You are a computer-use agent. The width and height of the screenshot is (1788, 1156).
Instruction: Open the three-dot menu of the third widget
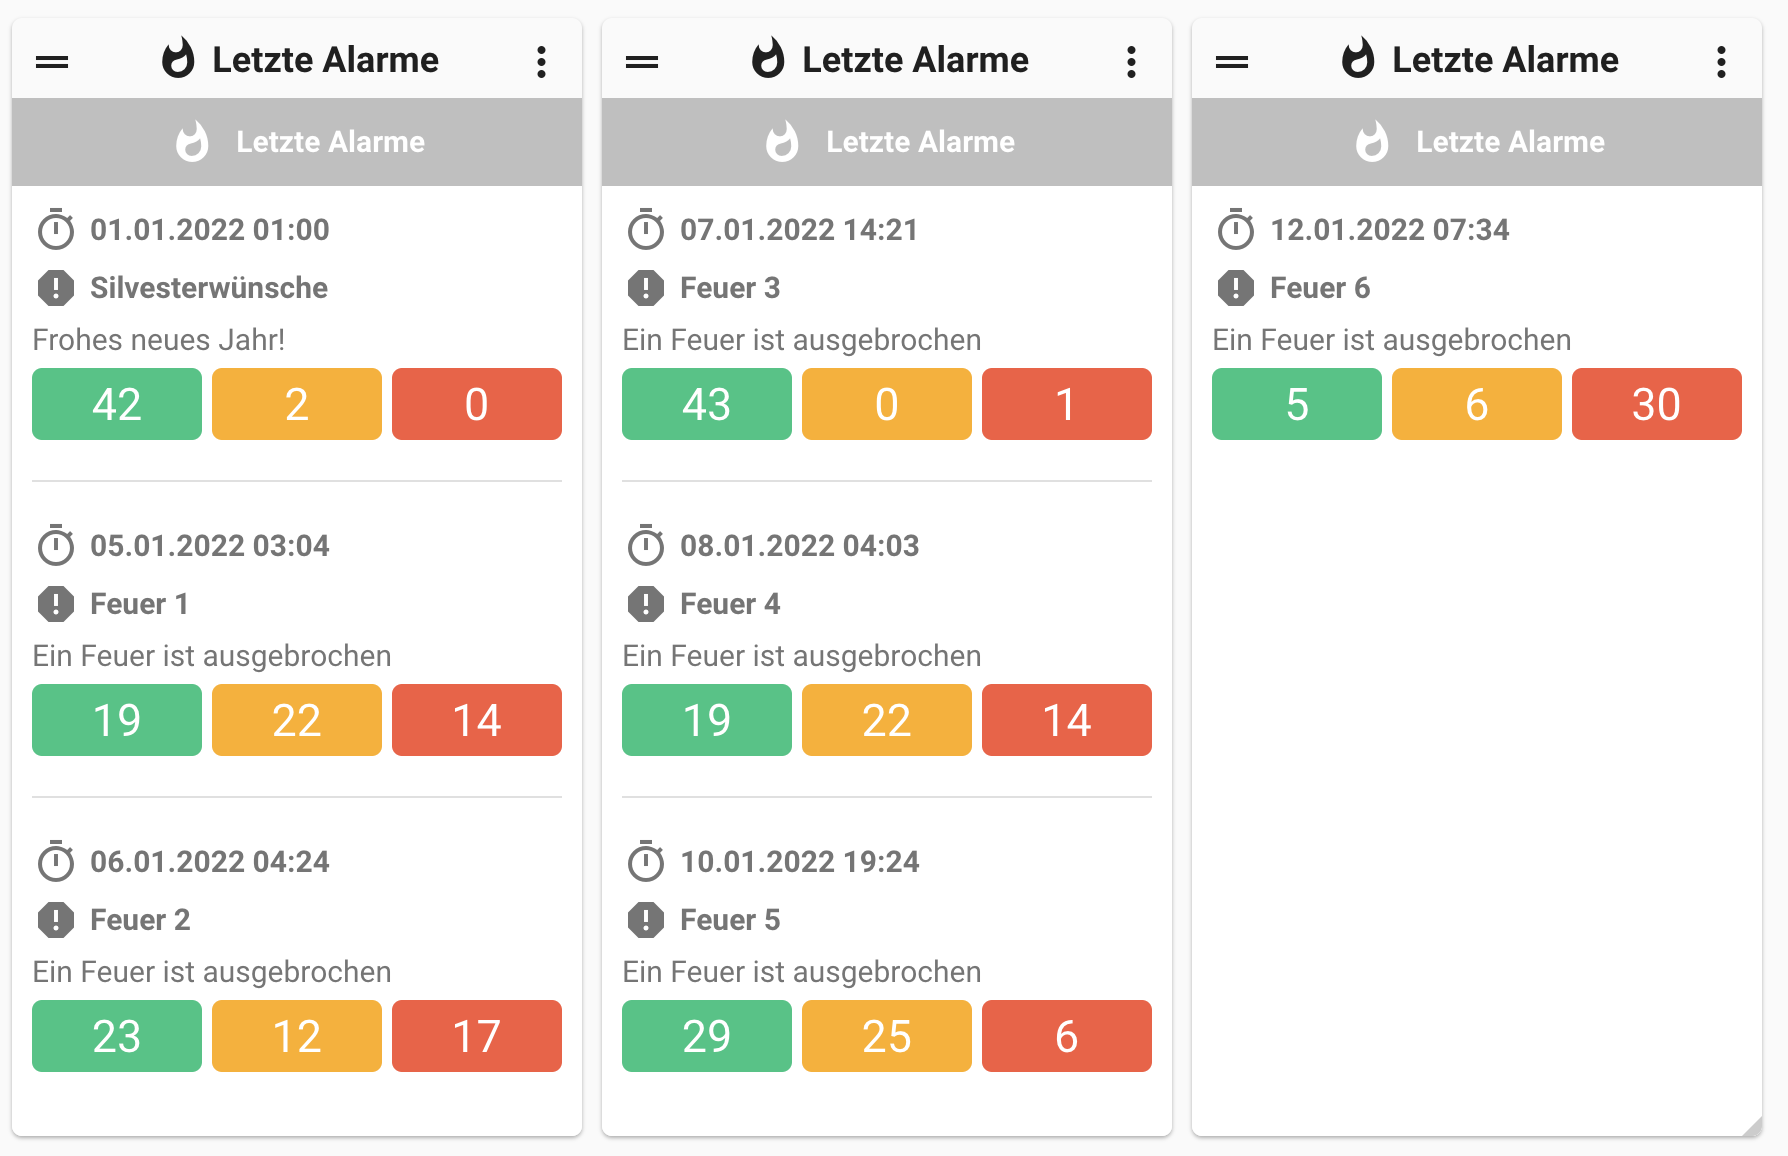1721,62
